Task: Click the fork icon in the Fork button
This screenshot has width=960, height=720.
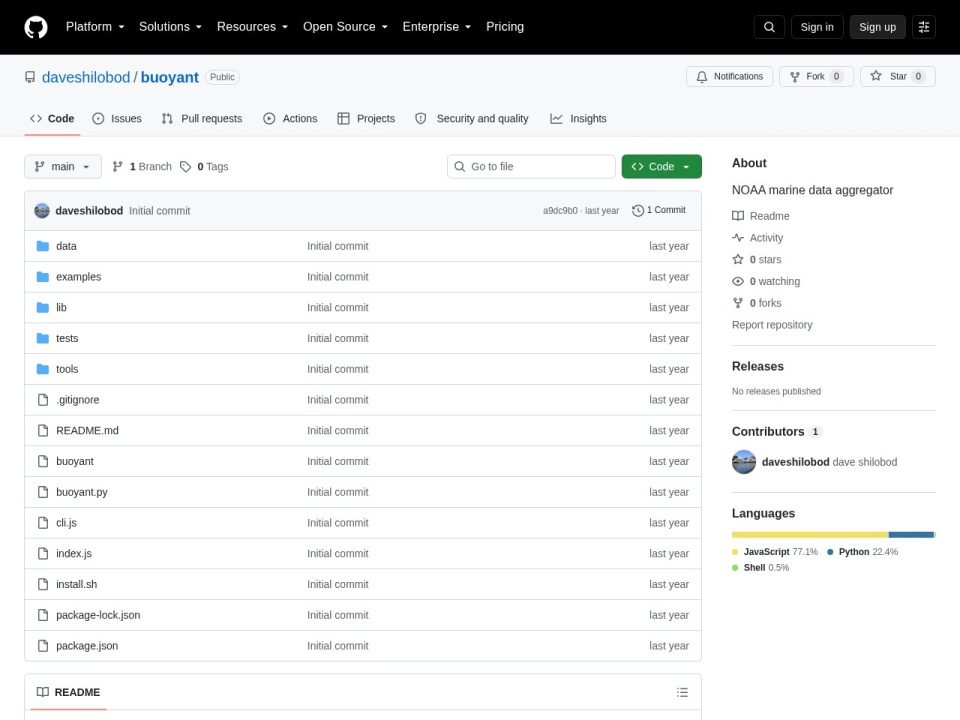Action: (x=795, y=77)
